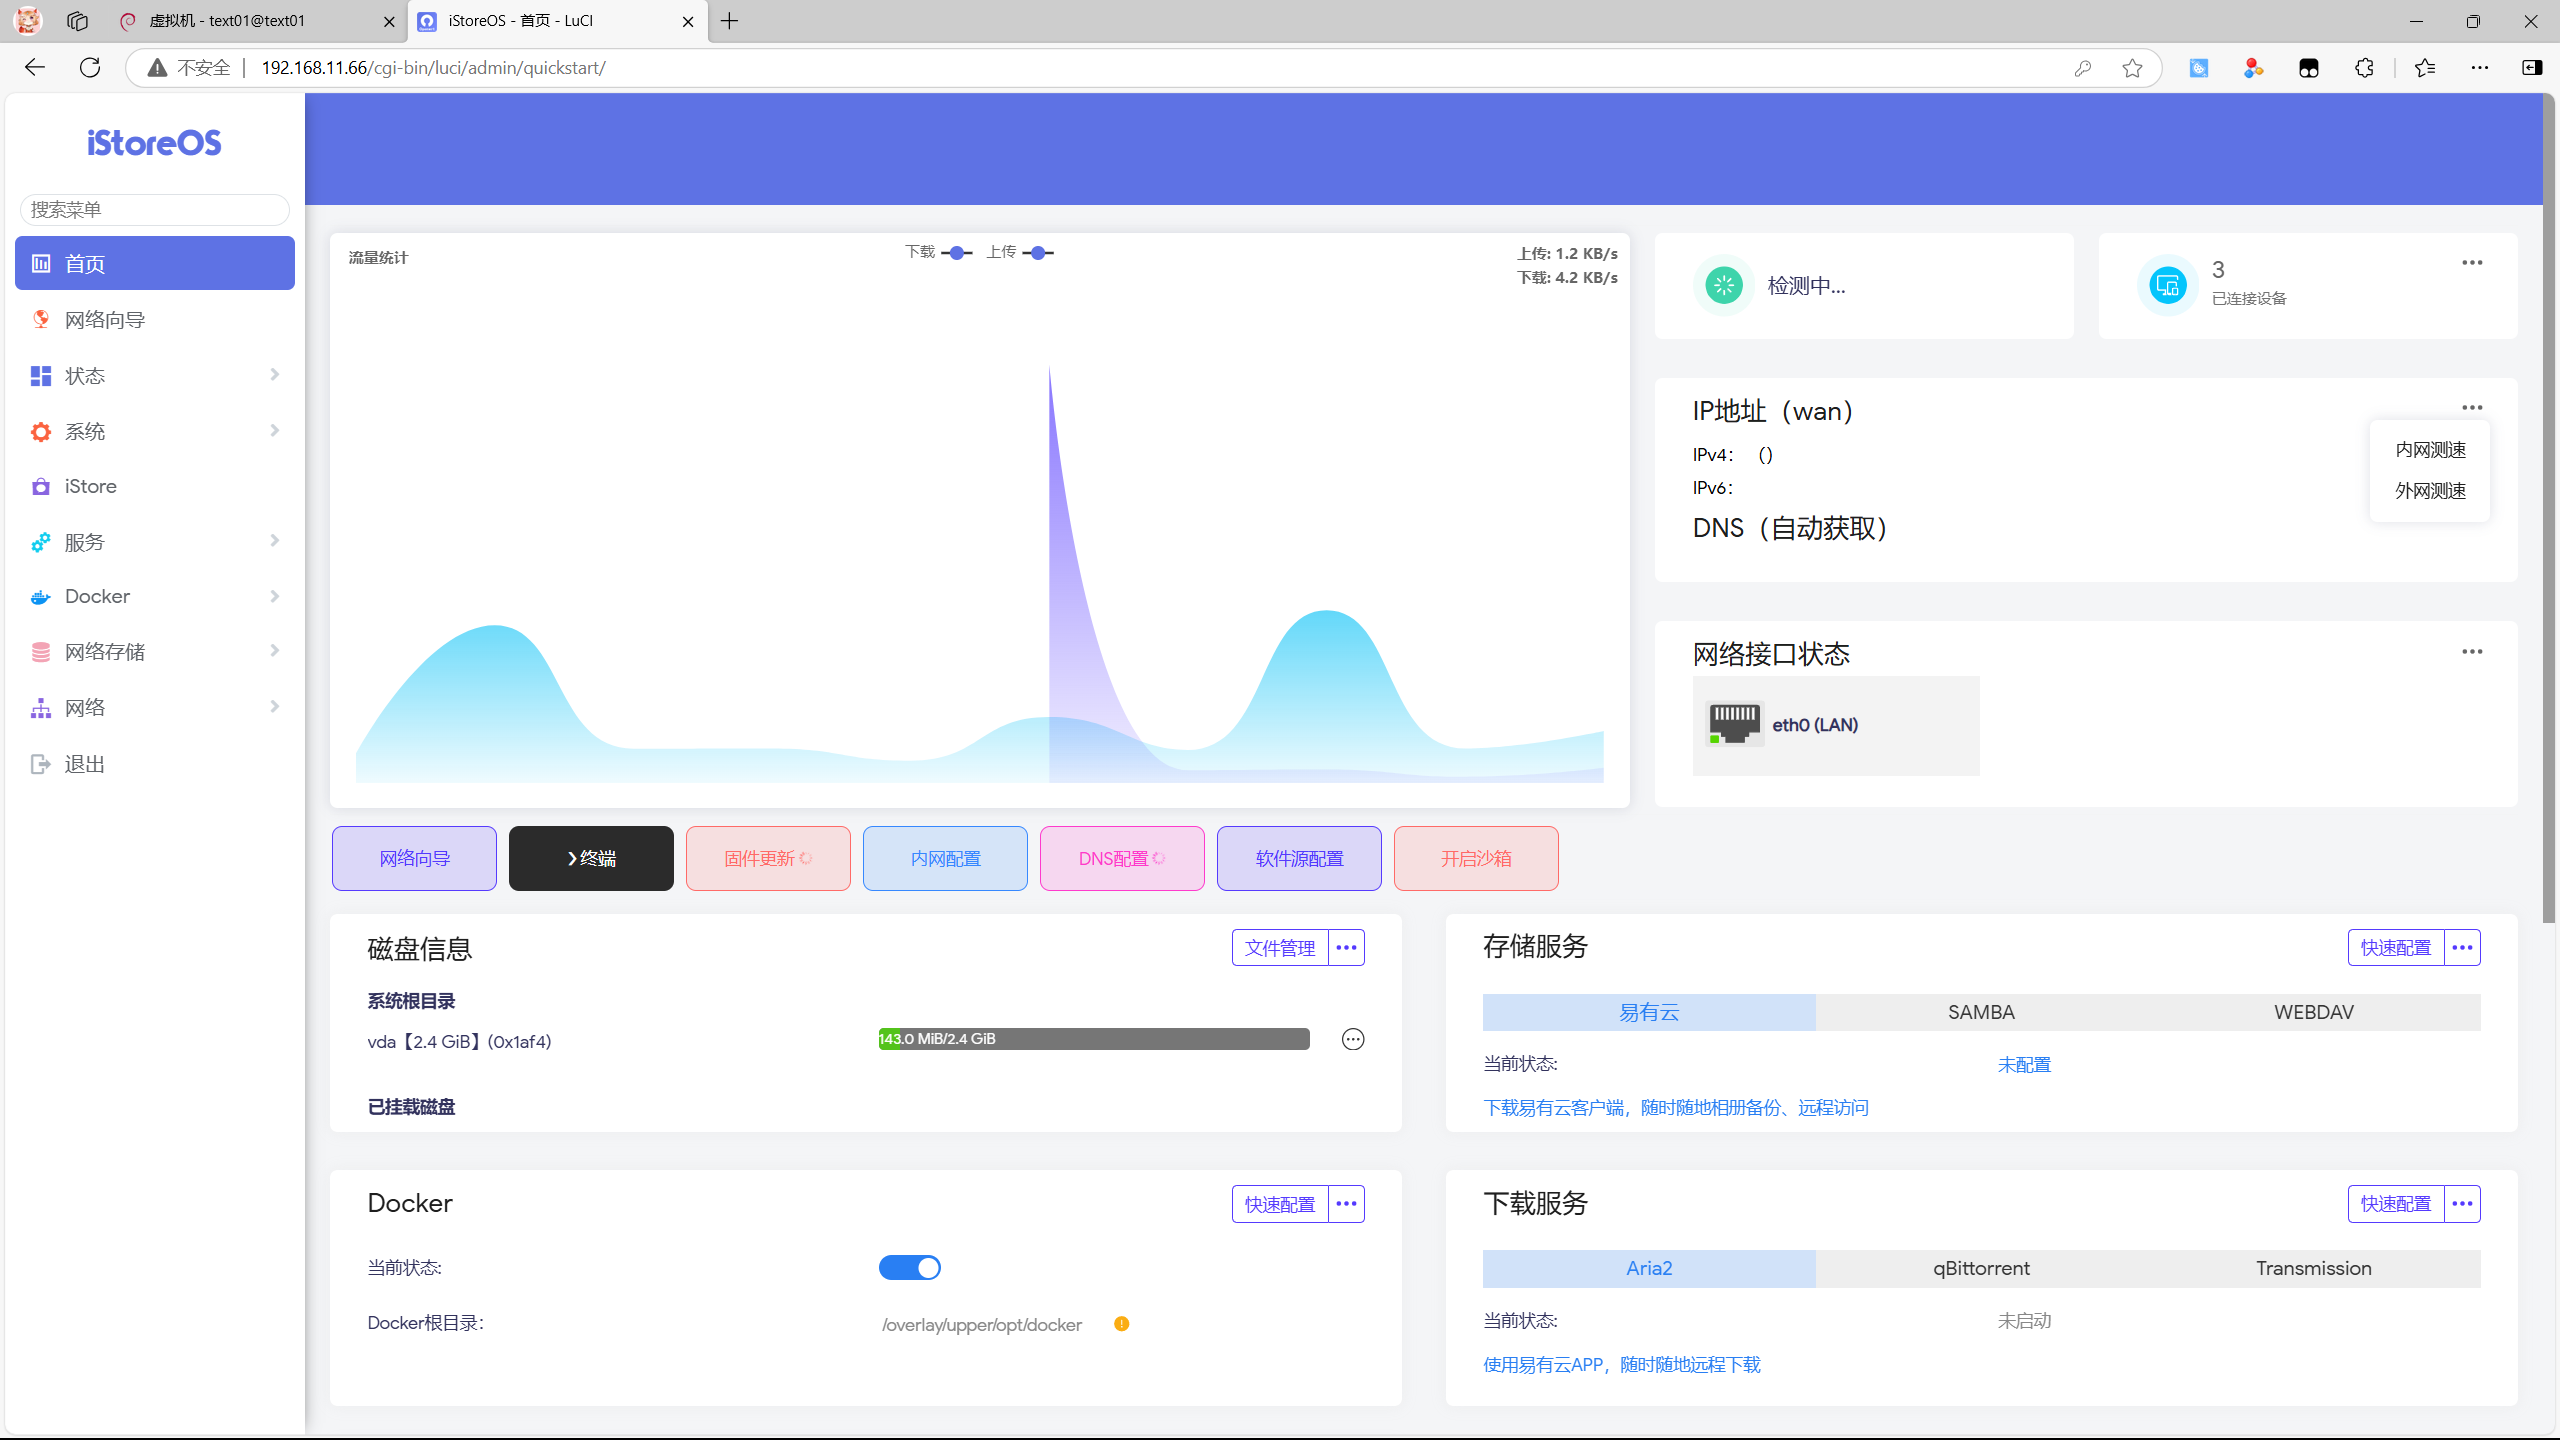Viewport: 2560px width, 1440px height.
Task: Click the 未配置 status link
Action: click(x=2024, y=1065)
